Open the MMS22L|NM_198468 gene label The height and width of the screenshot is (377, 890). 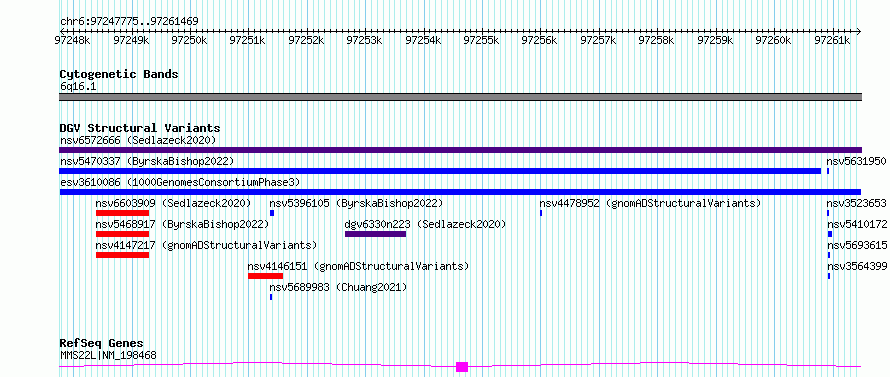[x=108, y=355]
